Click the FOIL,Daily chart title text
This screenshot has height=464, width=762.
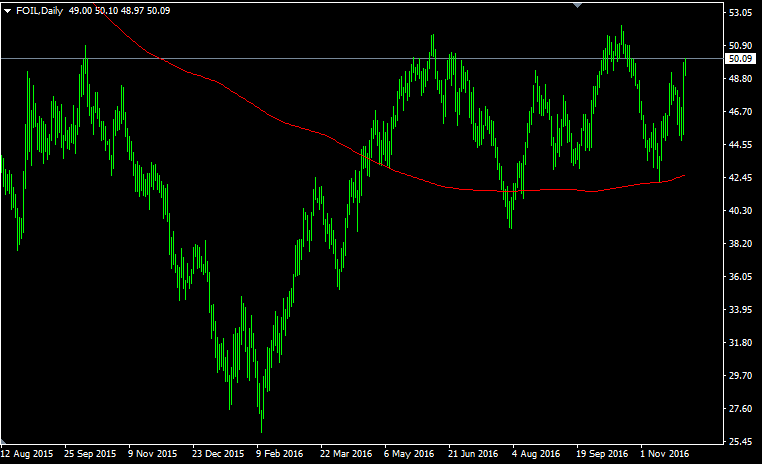coord(39,11)
